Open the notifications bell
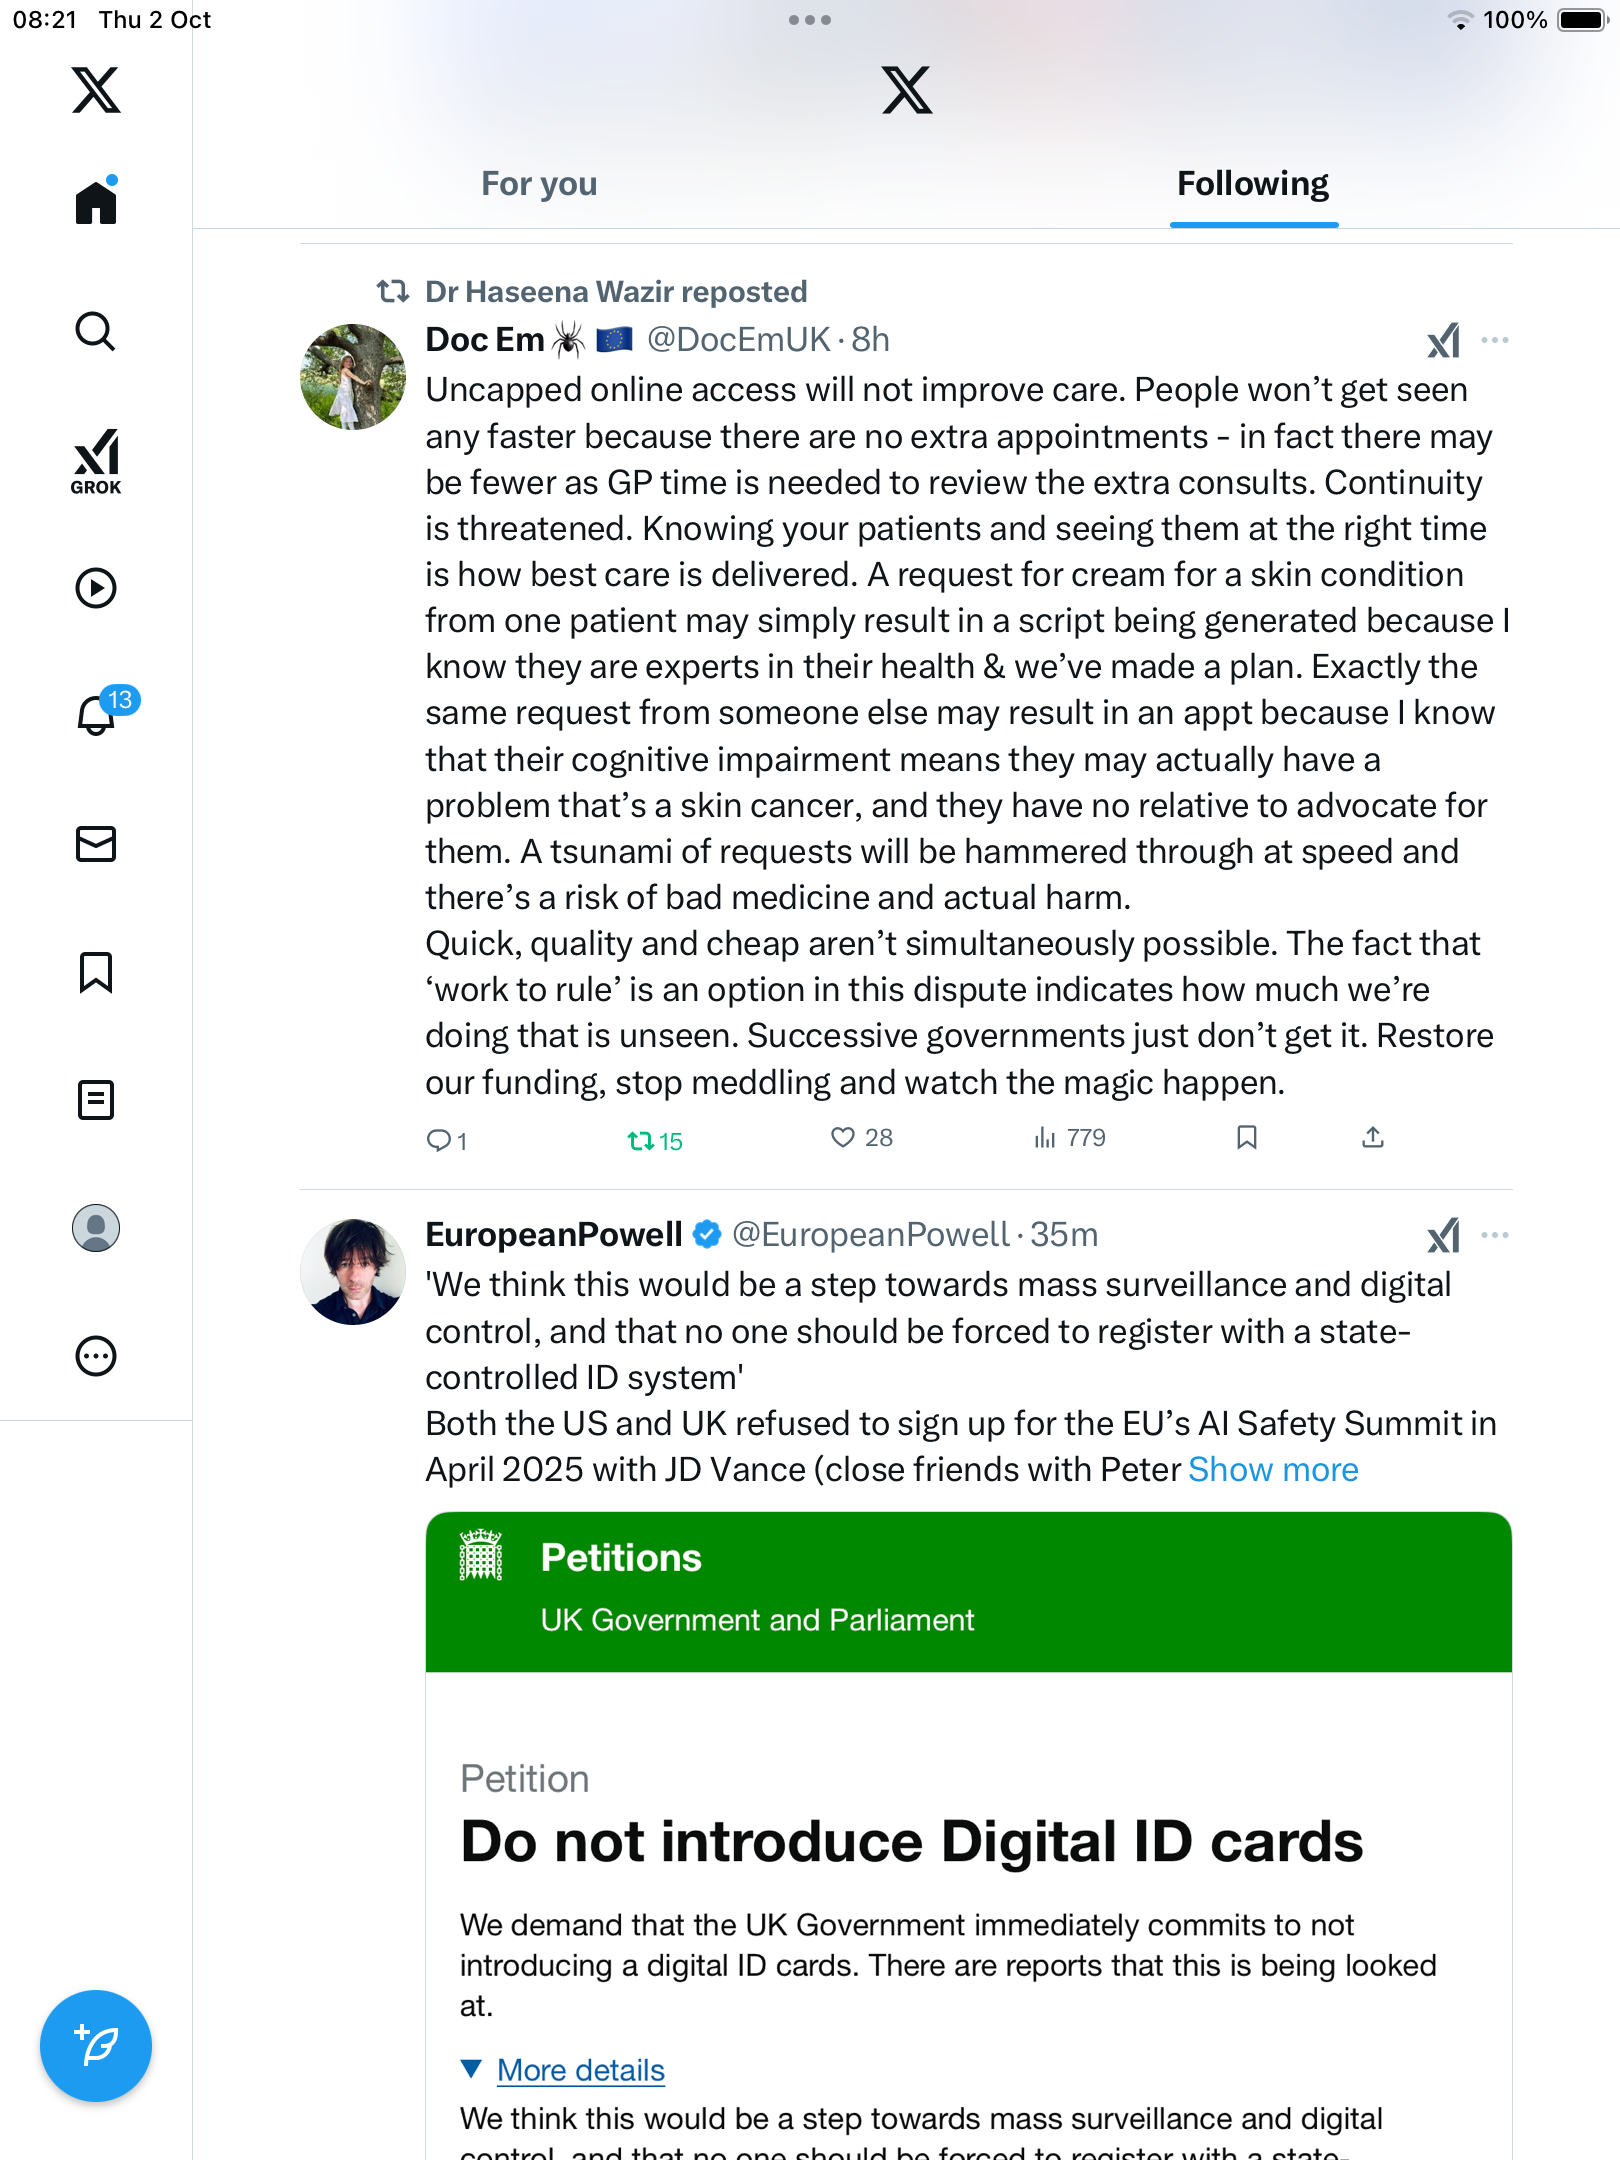Viewport: 1620px width, 2160px height. [x=98, y=715]
